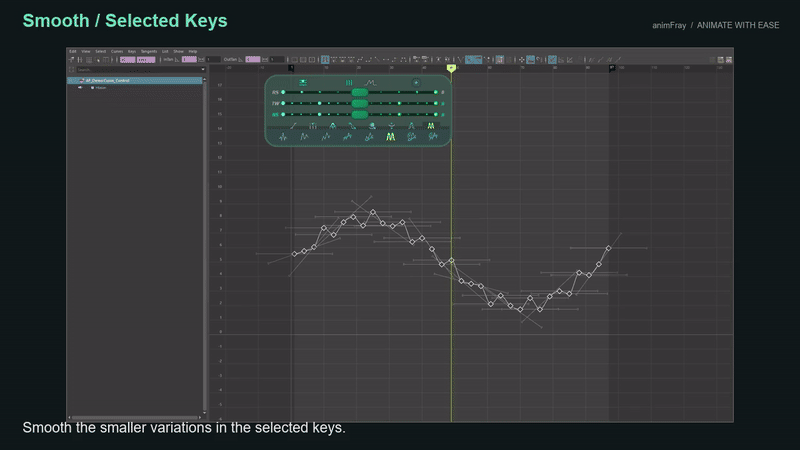Open the Tangents menu
The height and width of the screenshot is (450, 800).
tap(149, 52)
